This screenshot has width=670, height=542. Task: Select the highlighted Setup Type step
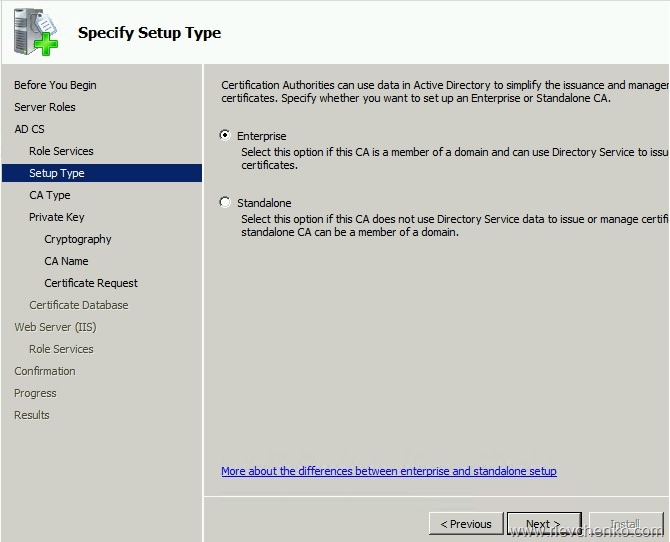[57, 173]
